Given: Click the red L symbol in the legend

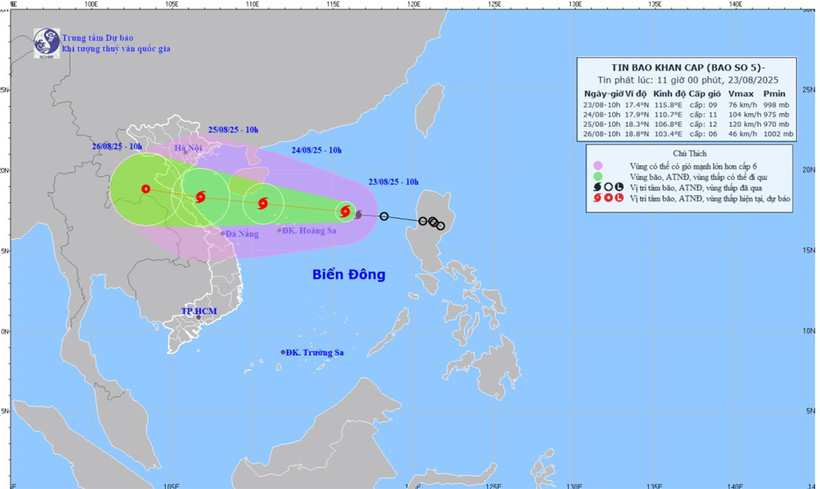Looking at the screenshot, I should (x=619, y=198).
